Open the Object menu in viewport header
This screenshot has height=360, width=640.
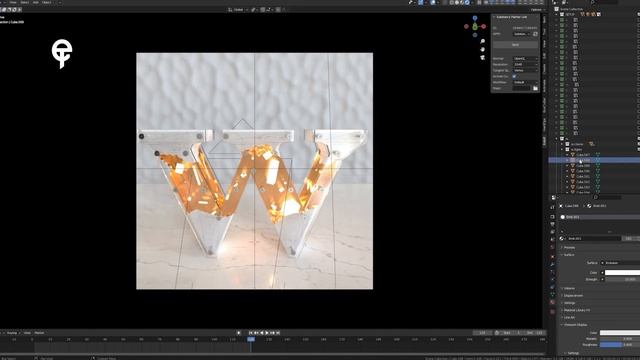tap(47, 2)
